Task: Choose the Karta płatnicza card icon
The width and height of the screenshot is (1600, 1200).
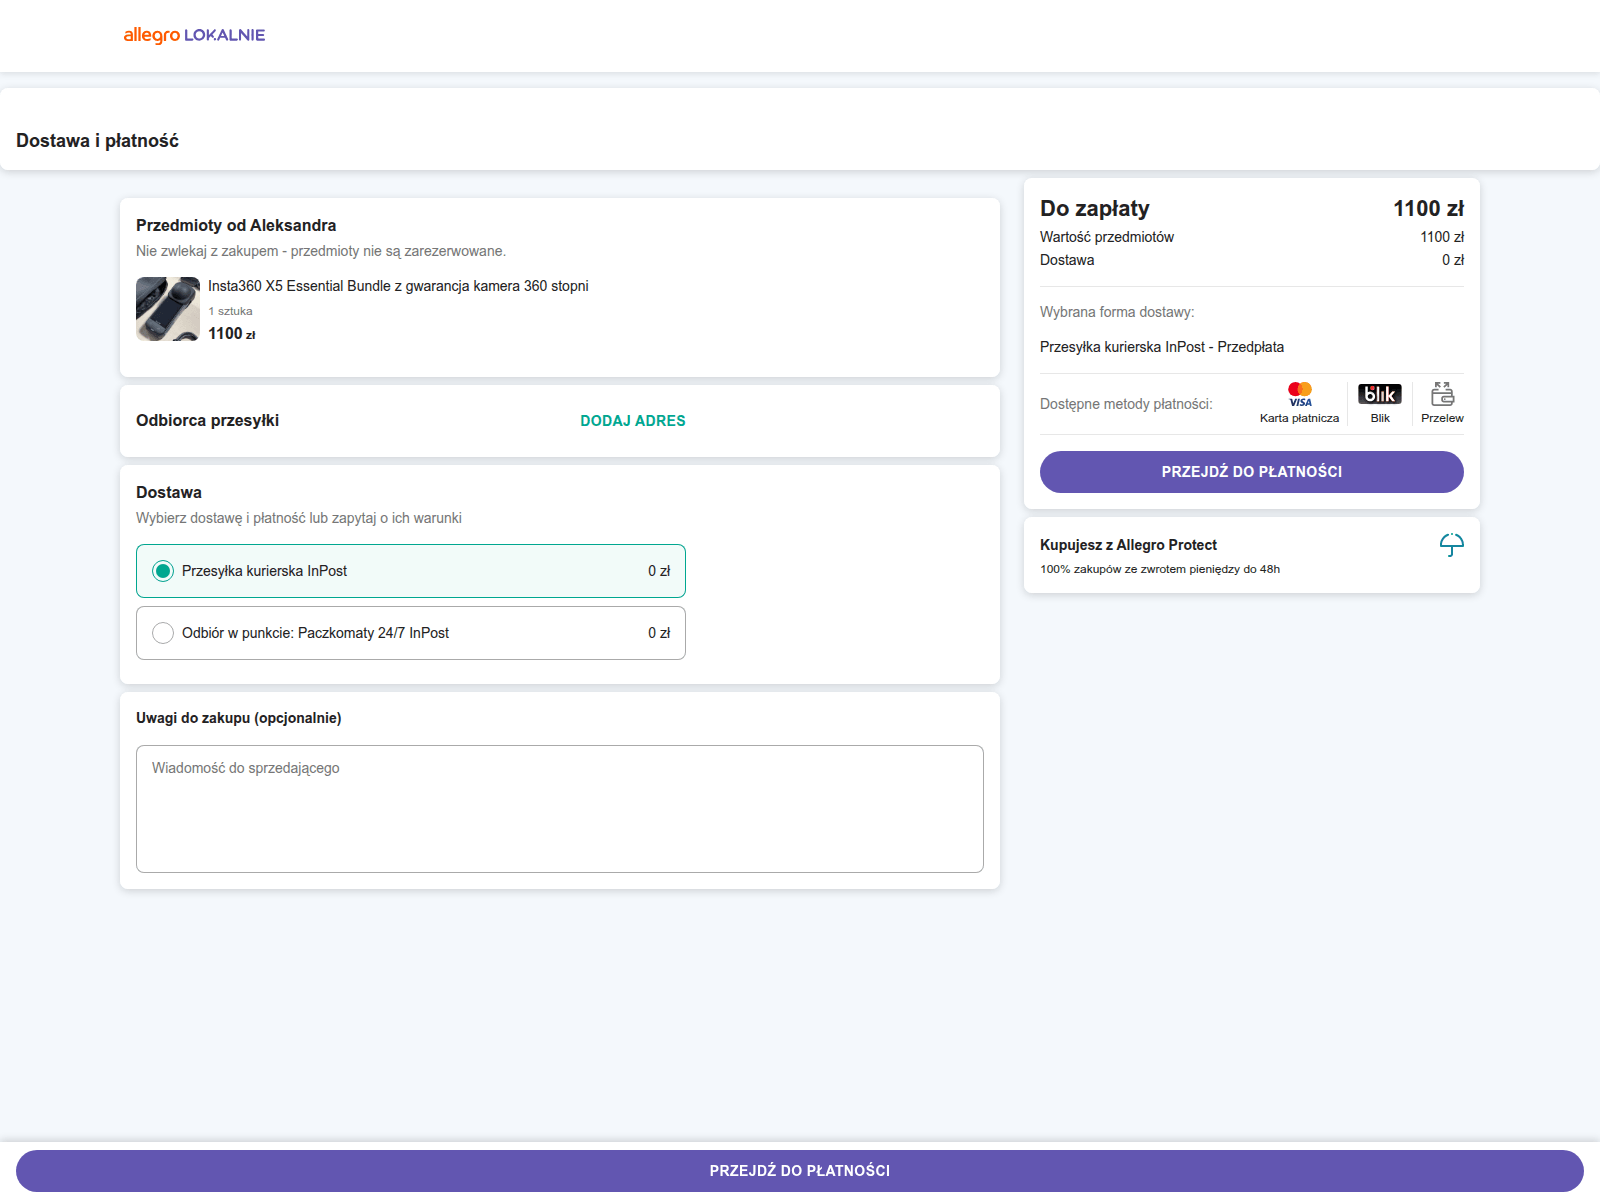Action: (x=1300, y=394)
